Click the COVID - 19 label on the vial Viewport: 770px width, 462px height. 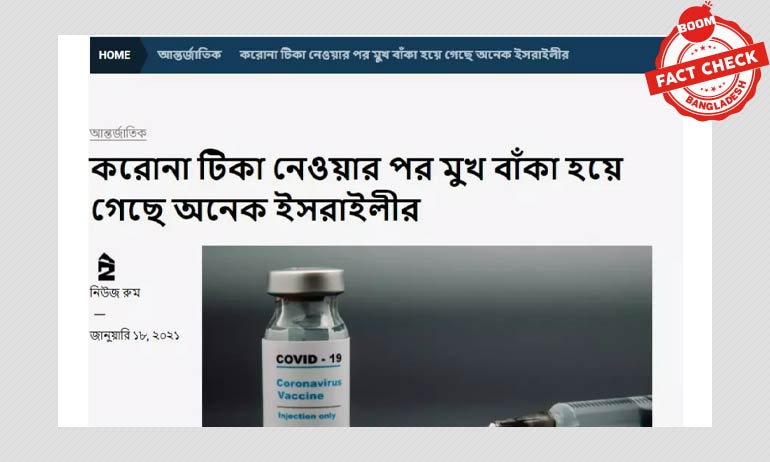[308, 359]
